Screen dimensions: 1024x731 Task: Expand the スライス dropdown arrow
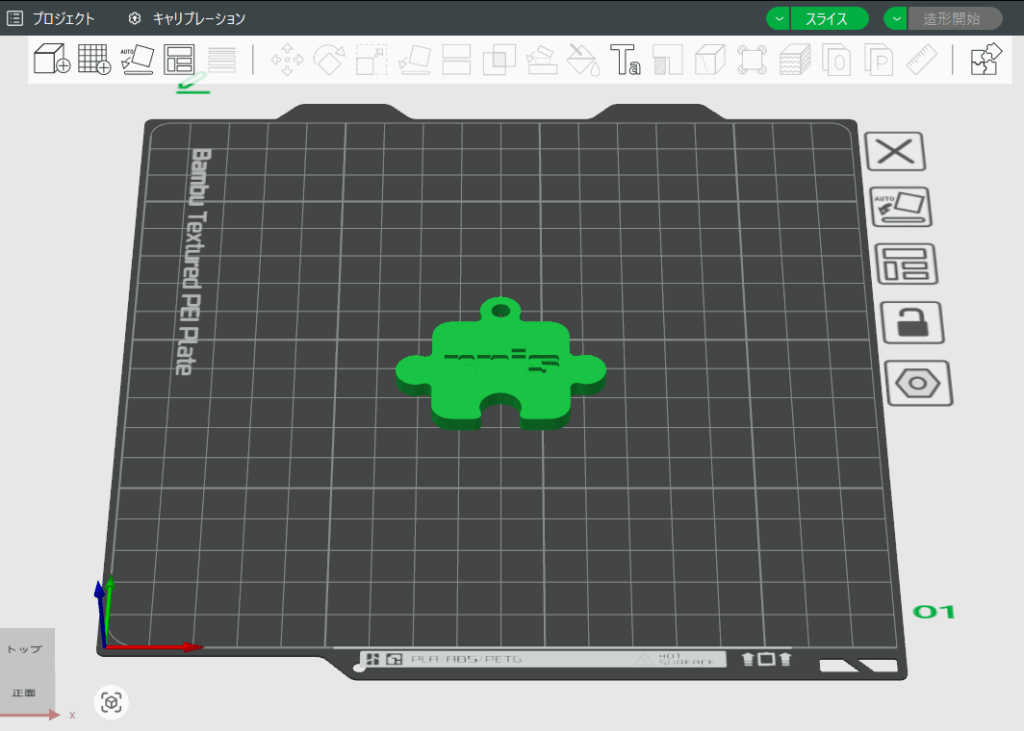tap(778, 19)
